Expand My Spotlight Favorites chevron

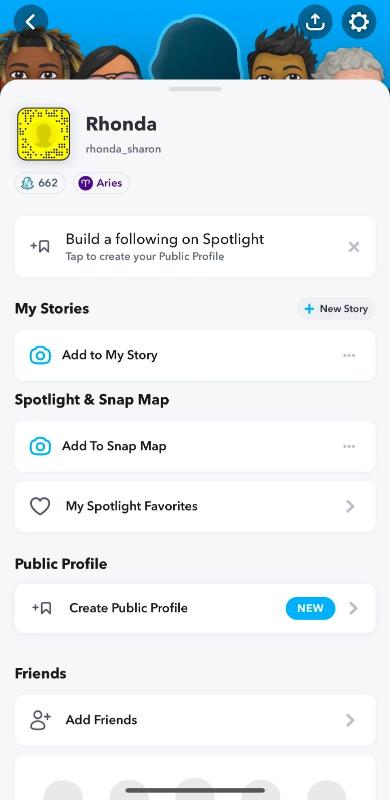[x=350, y=506]
